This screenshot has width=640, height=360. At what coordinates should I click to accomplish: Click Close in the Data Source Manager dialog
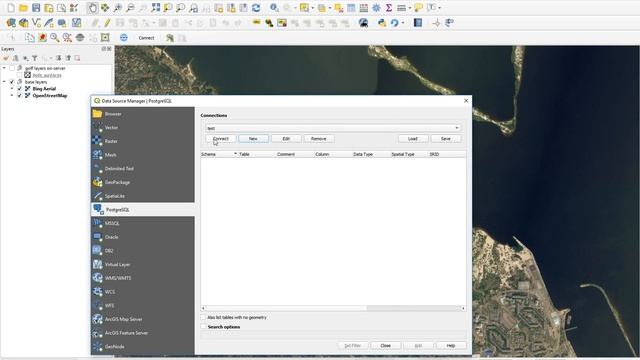(x=385, y=345)
